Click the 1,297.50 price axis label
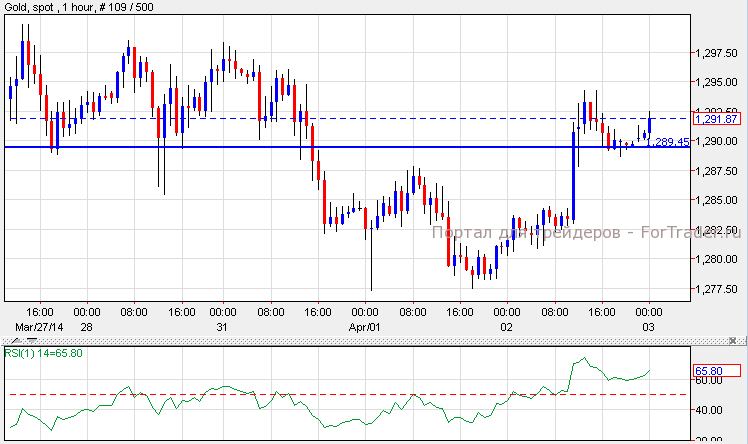Screen dimensions: 748x444 (x=715, y=53)
